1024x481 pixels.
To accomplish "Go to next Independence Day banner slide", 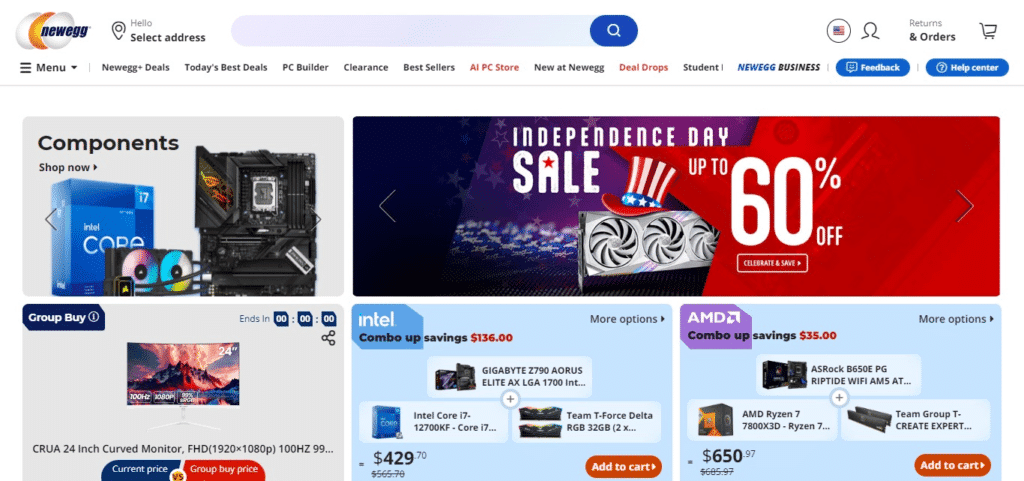I will [x=965, y=206].
